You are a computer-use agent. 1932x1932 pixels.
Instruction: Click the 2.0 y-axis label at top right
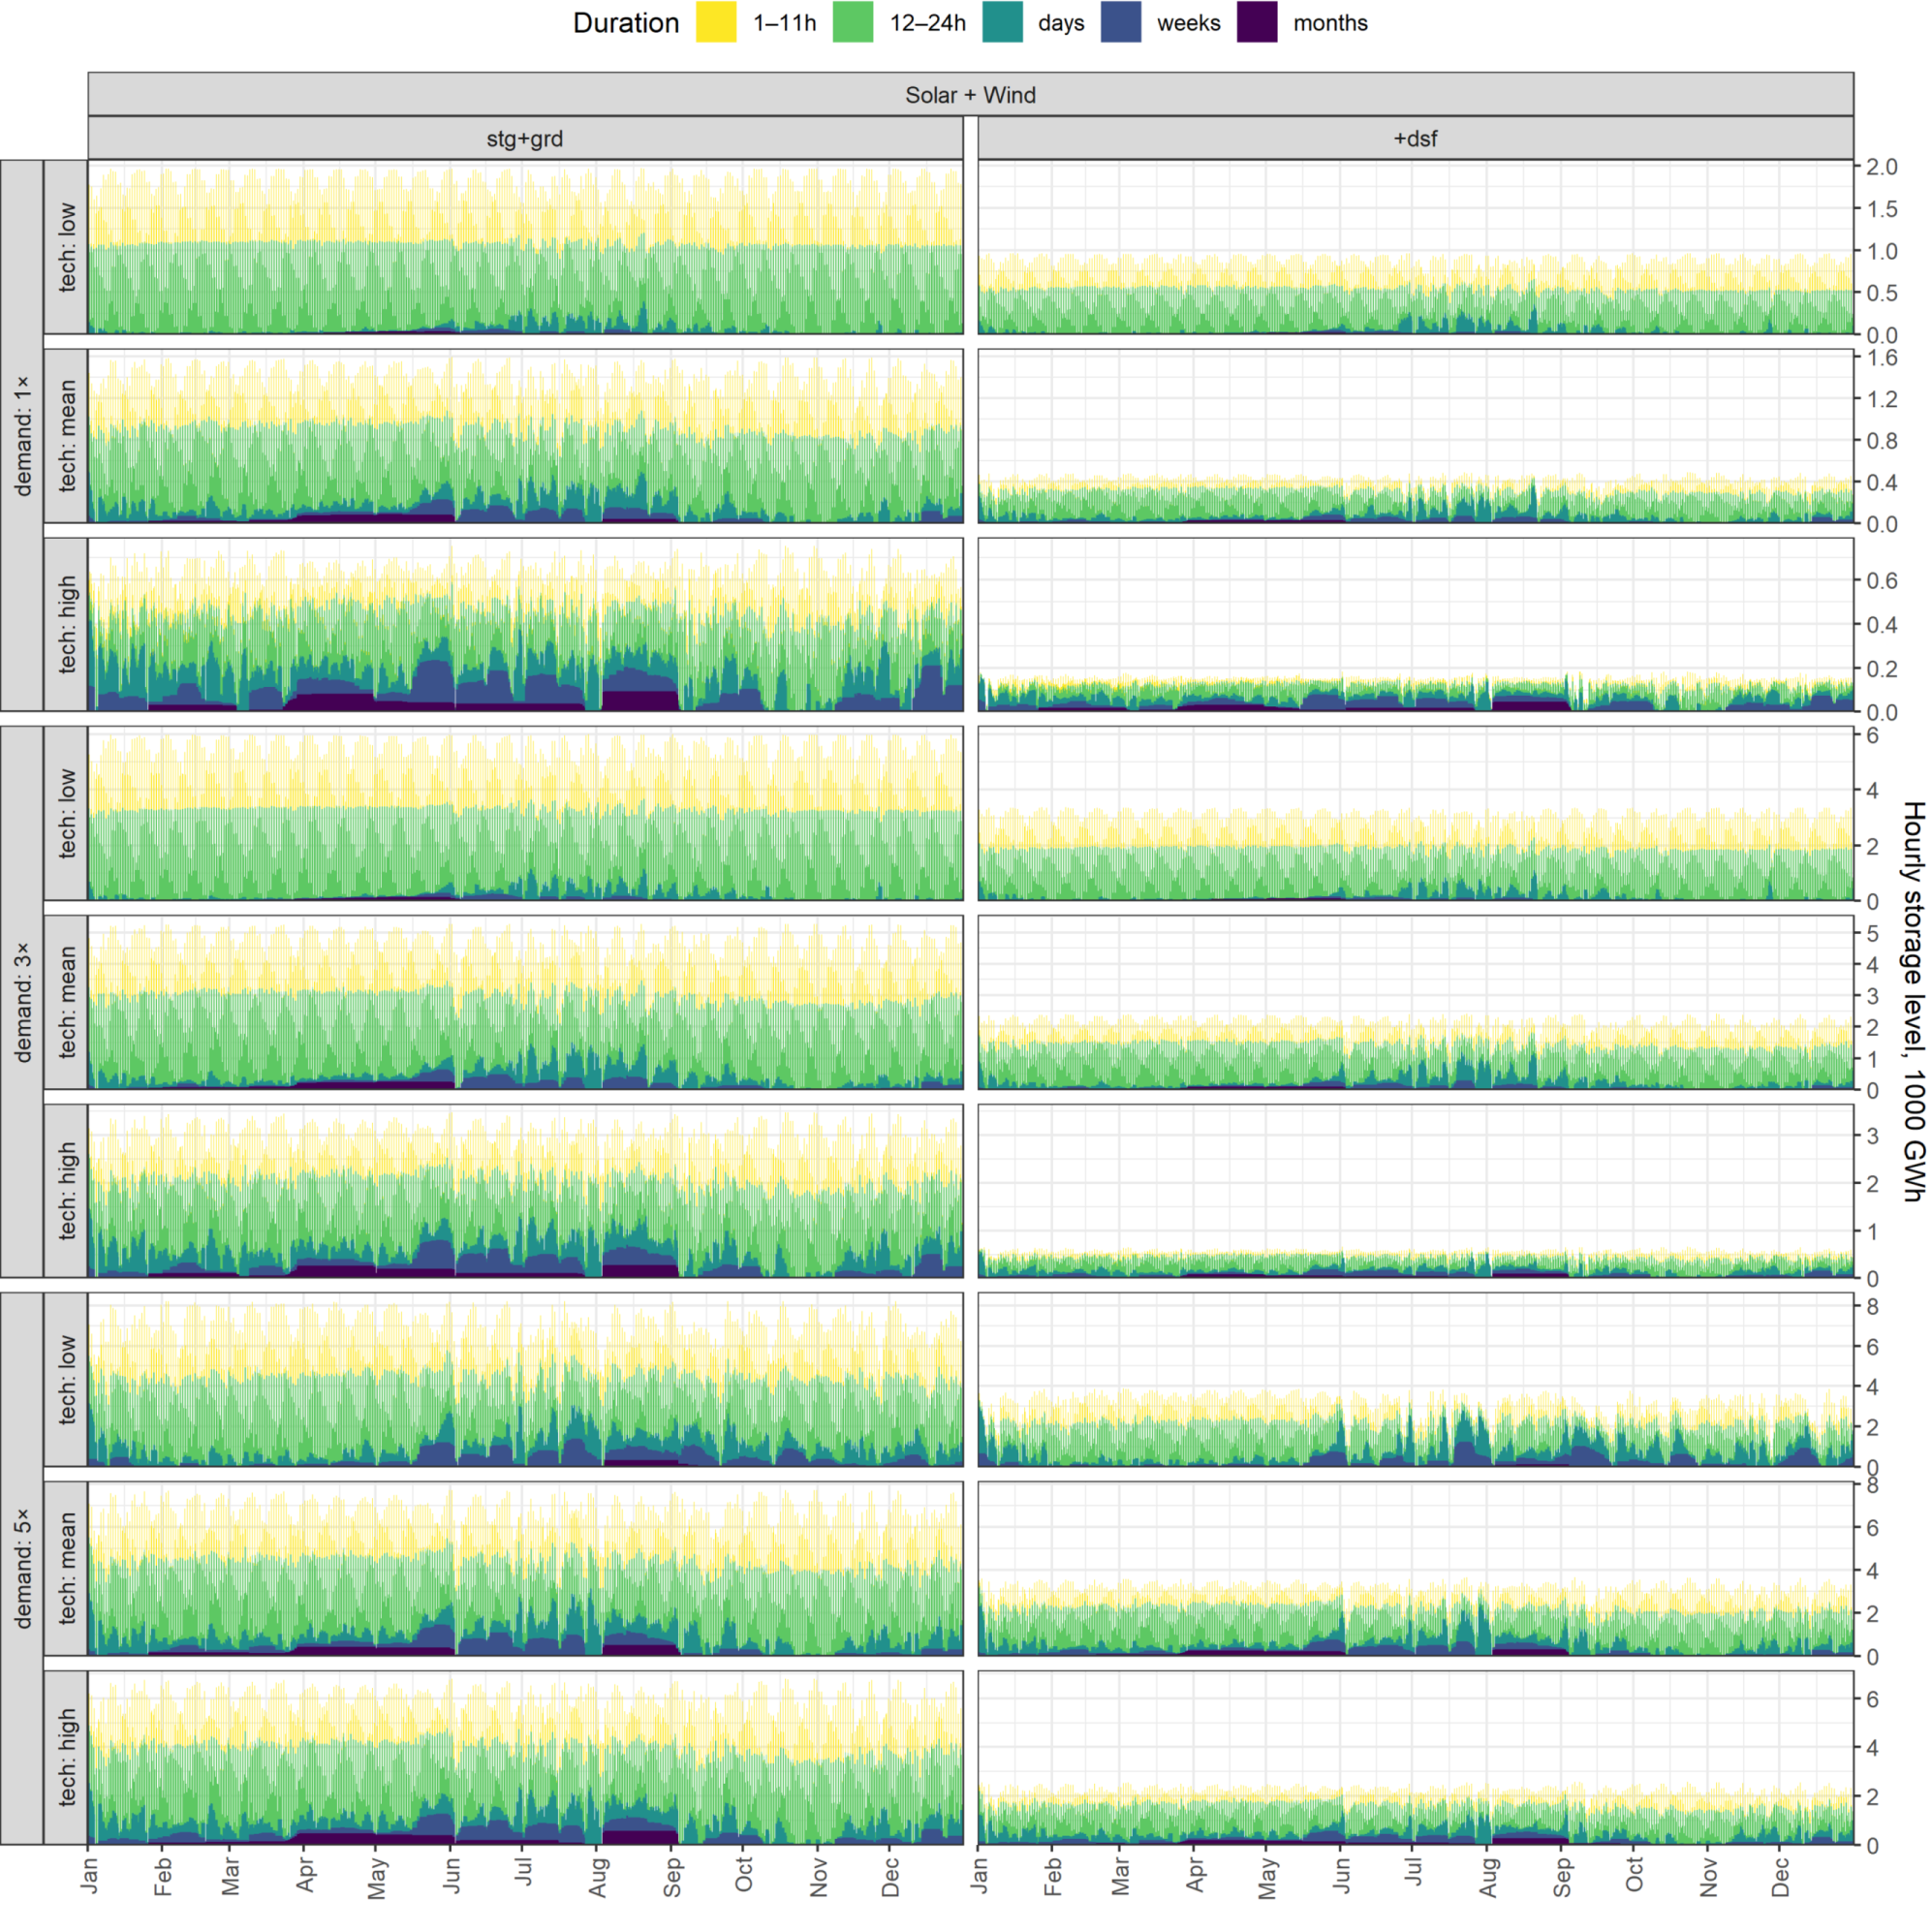point(1881,167)
